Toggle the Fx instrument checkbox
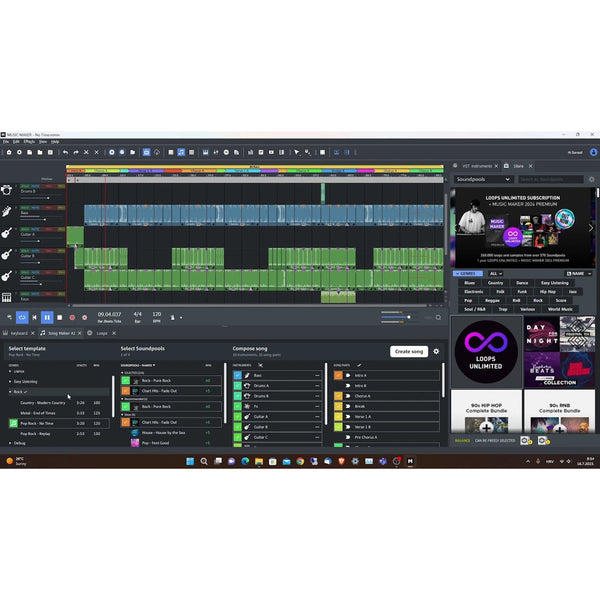Viewport: 600px width, 600px height. 238,406
